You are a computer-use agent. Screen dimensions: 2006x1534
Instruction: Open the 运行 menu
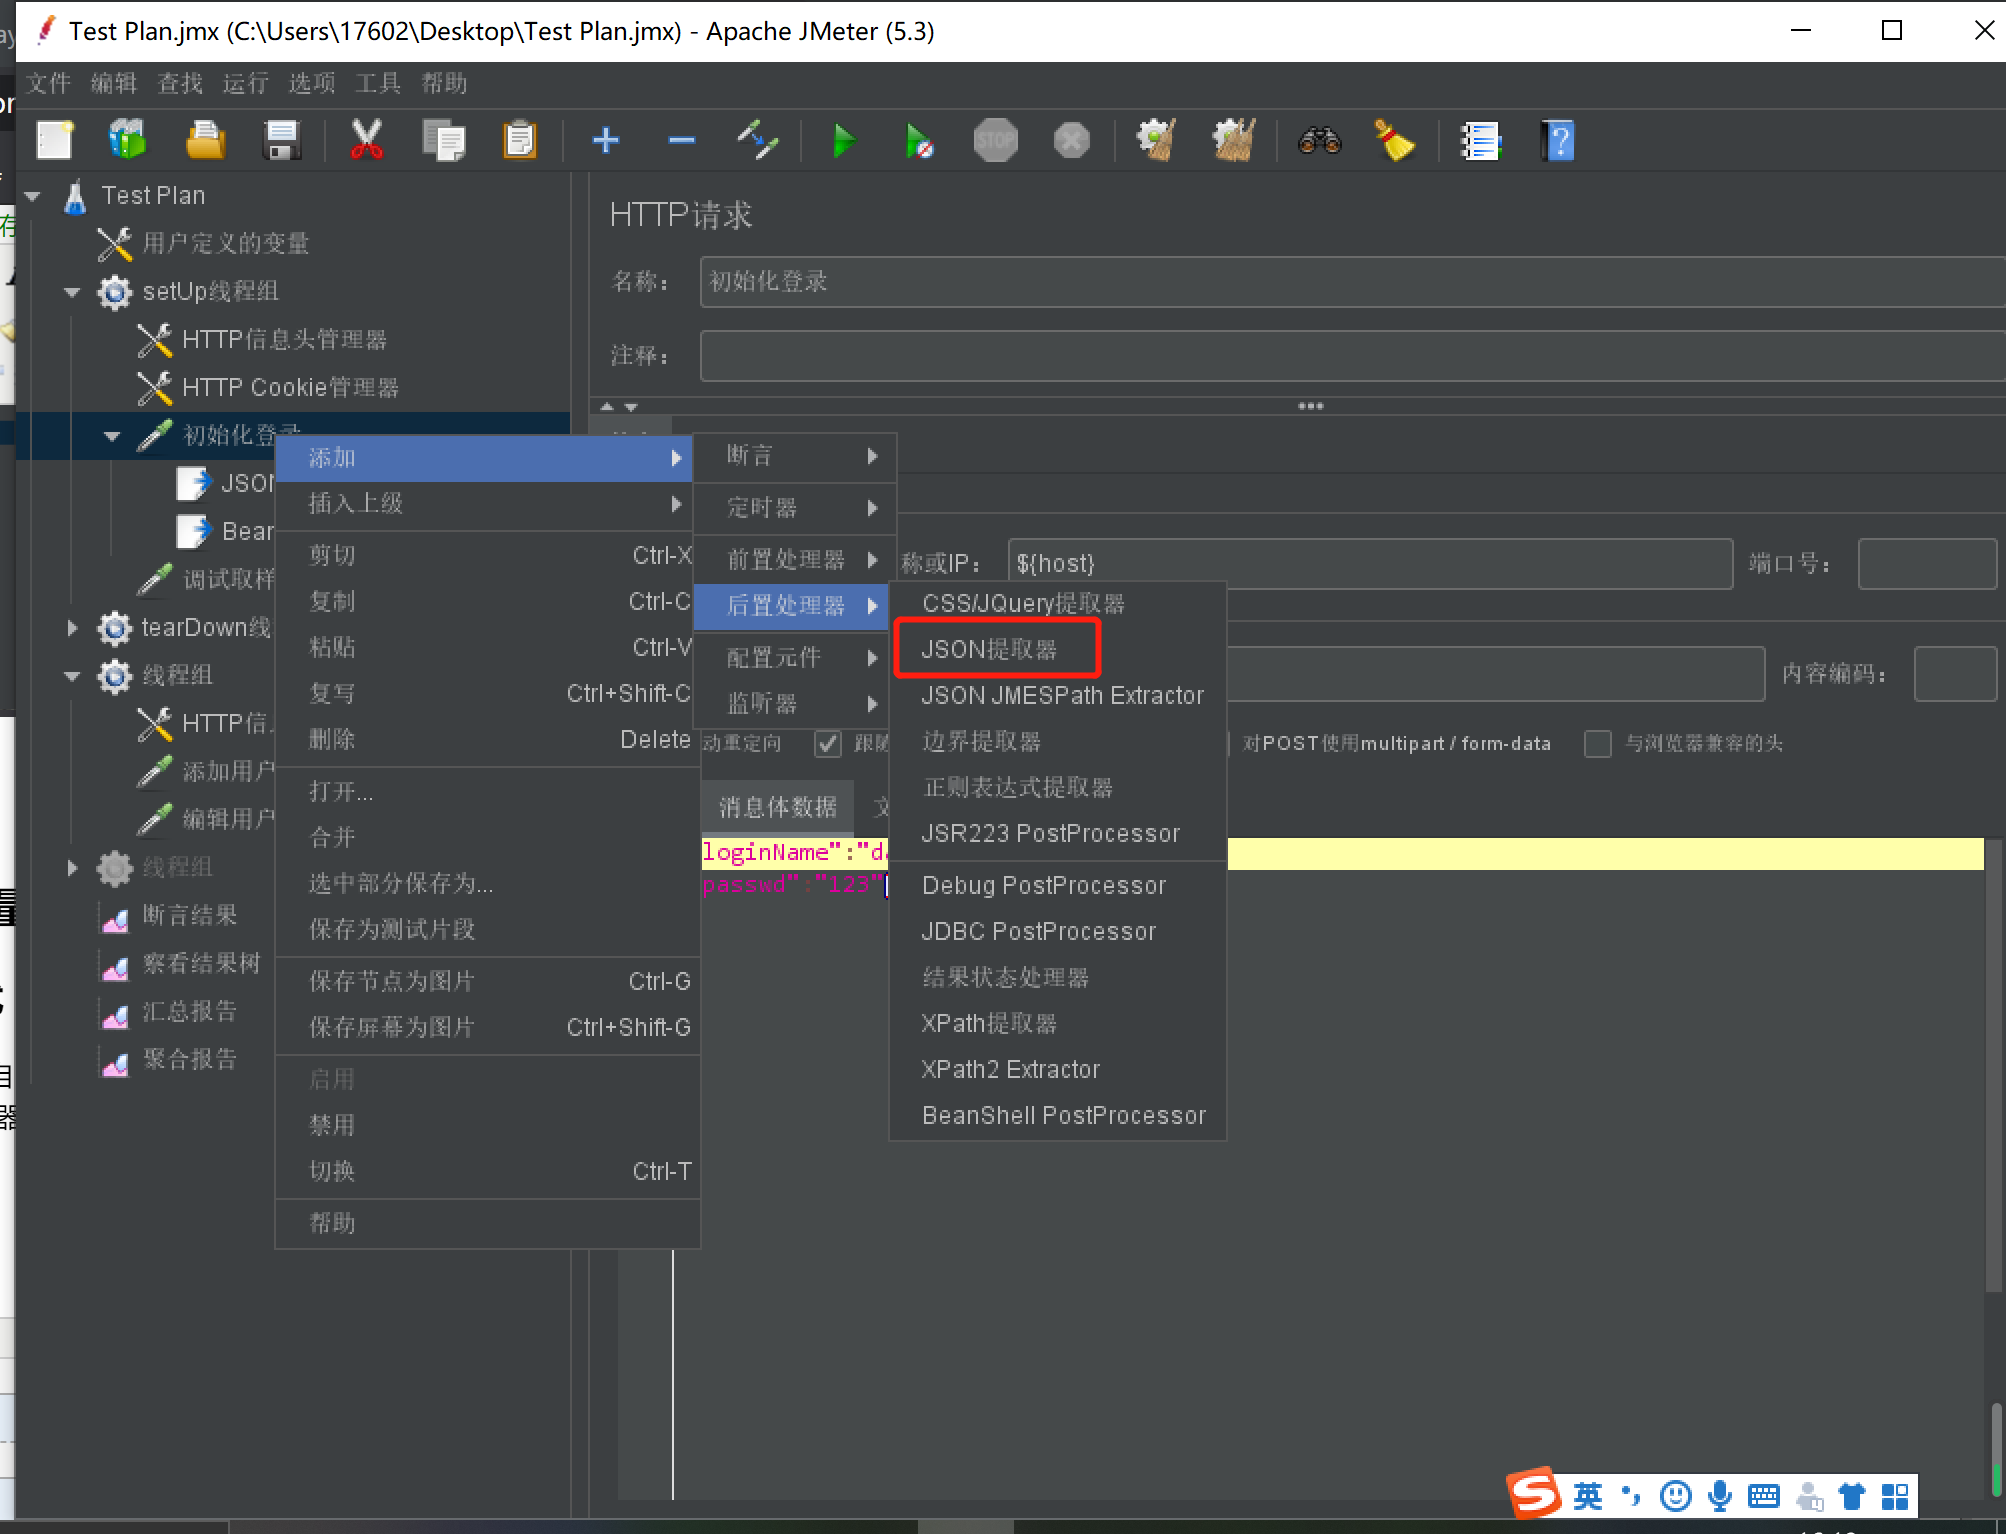coord(246,83)
